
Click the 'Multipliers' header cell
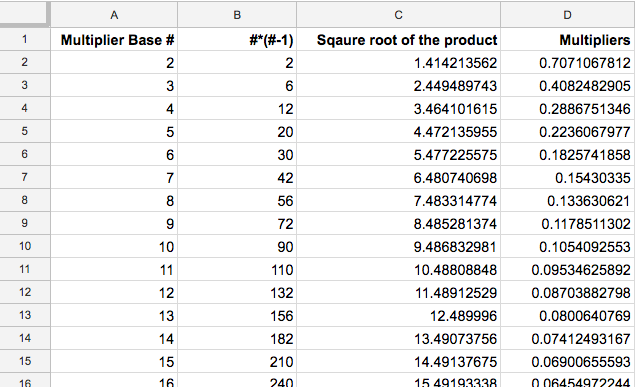pyautogui.click(x=568, y=39)
